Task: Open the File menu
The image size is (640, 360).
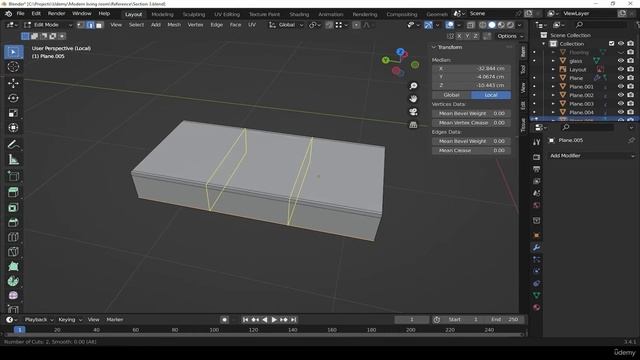Action: click(20, 13)
